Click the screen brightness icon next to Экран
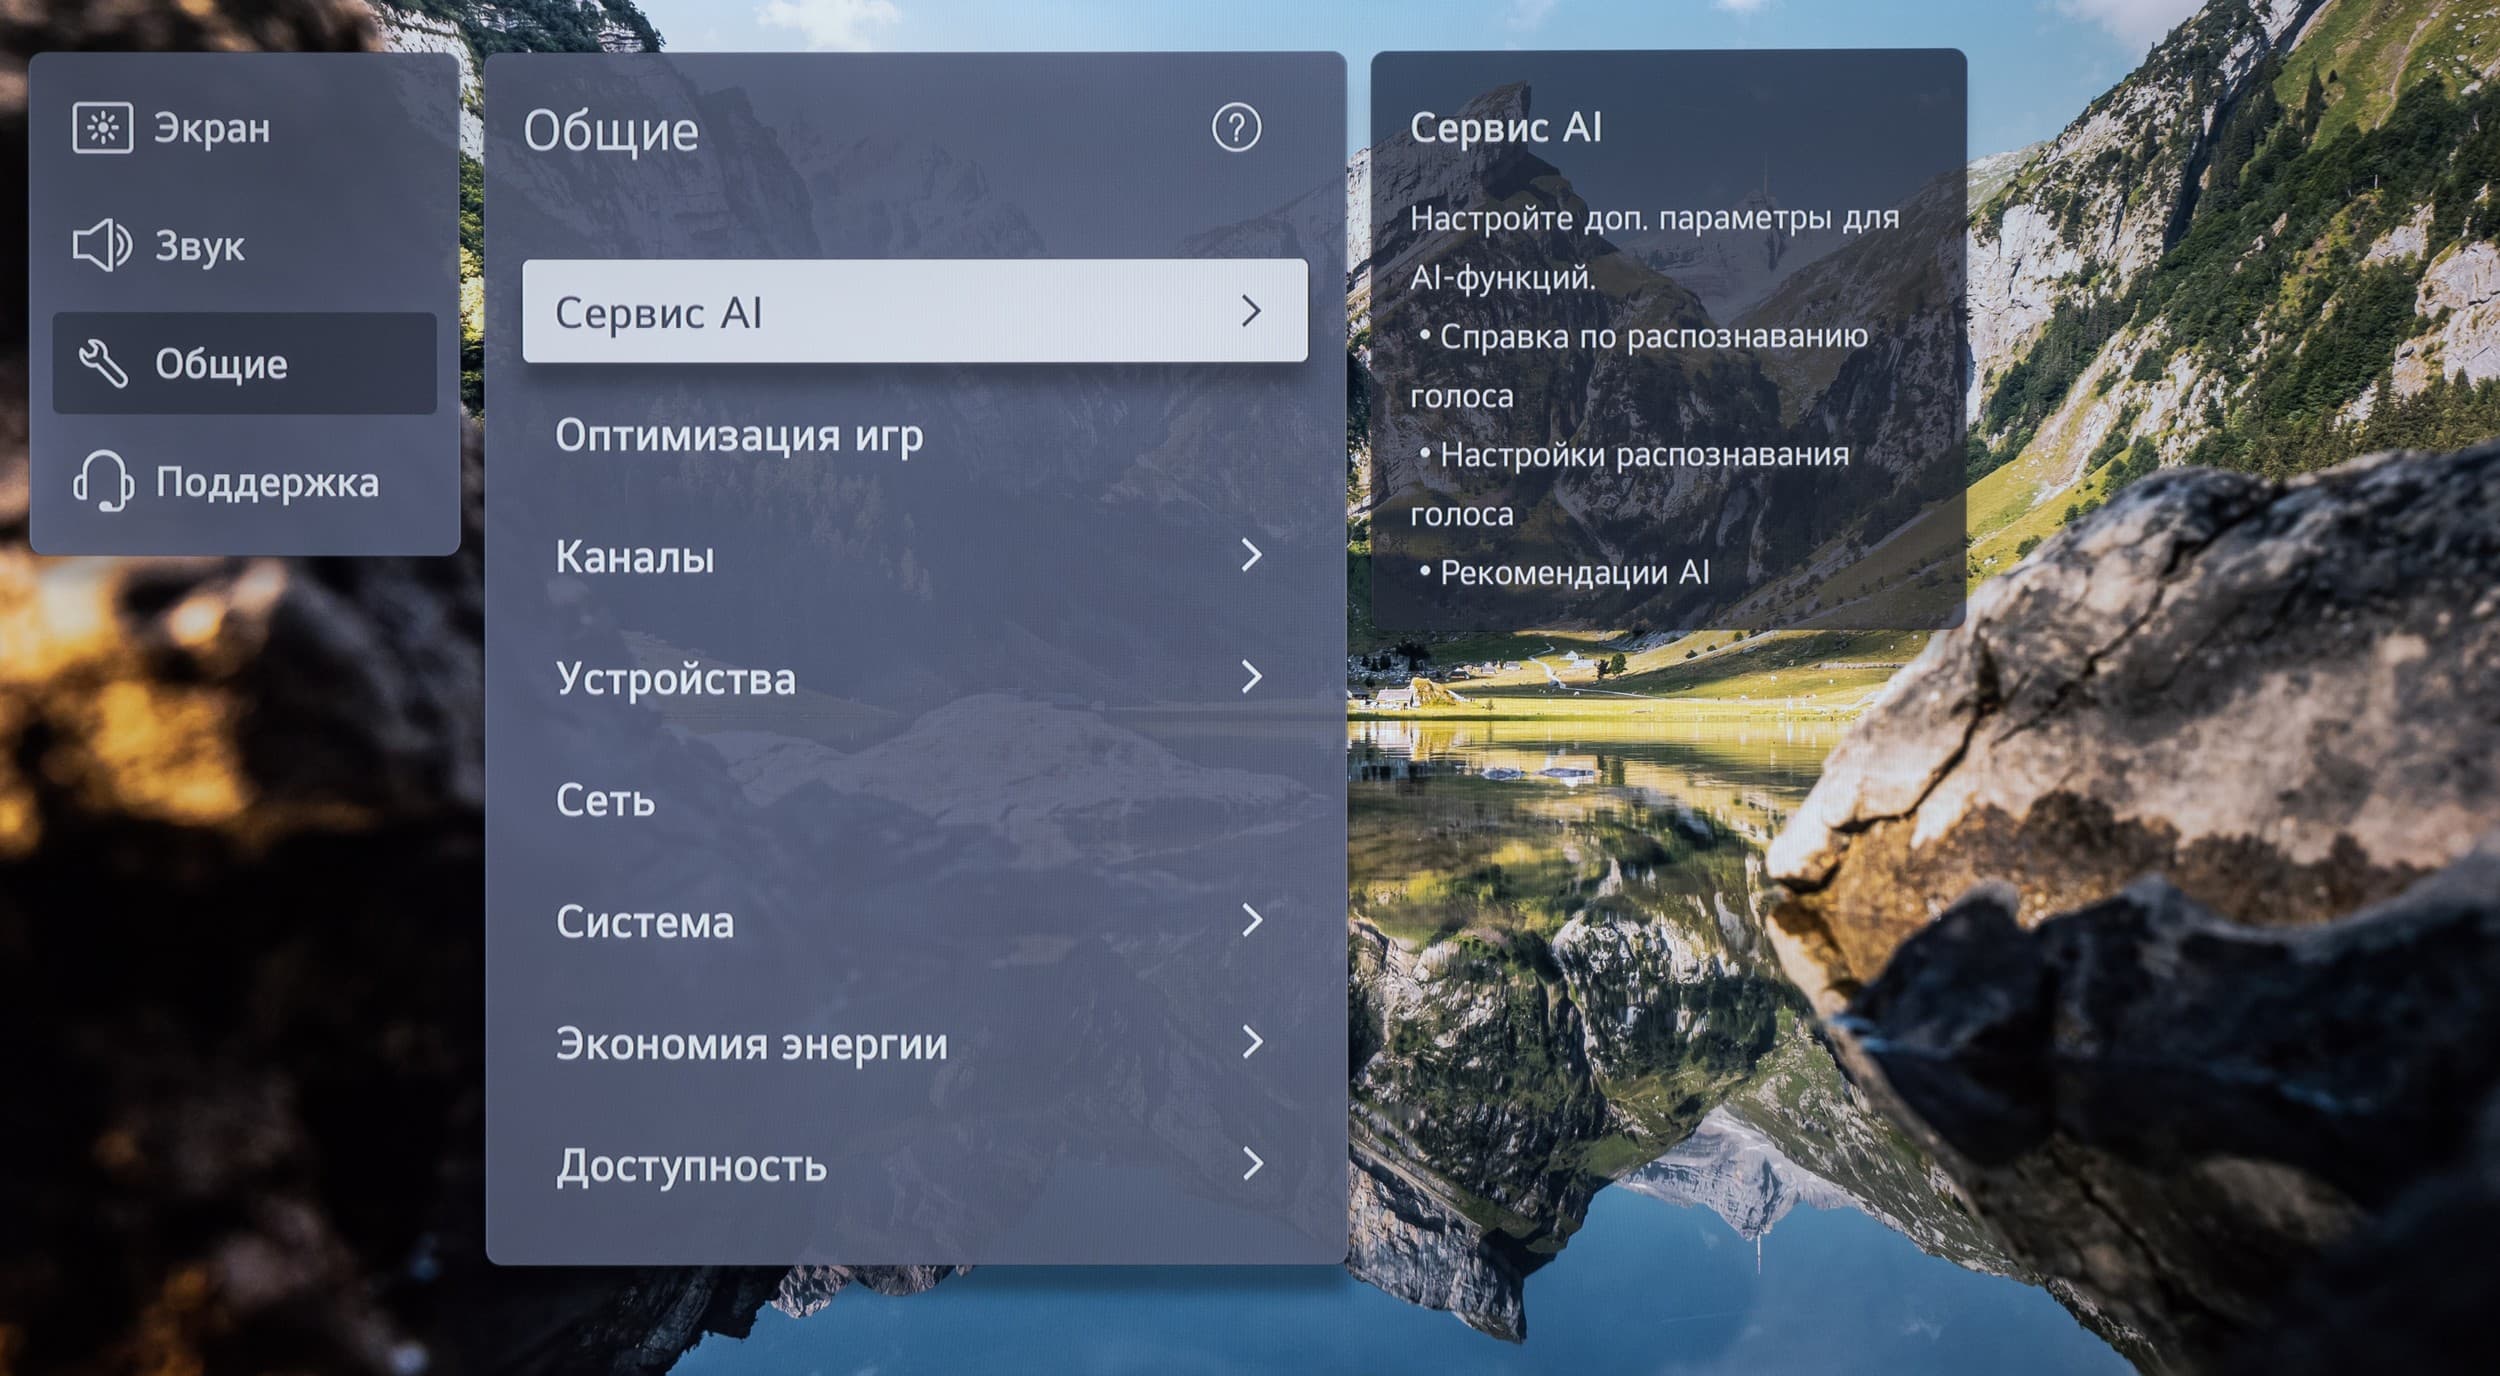The width and height of the screenshot is (2500, 1376). [x=102, y=128]
